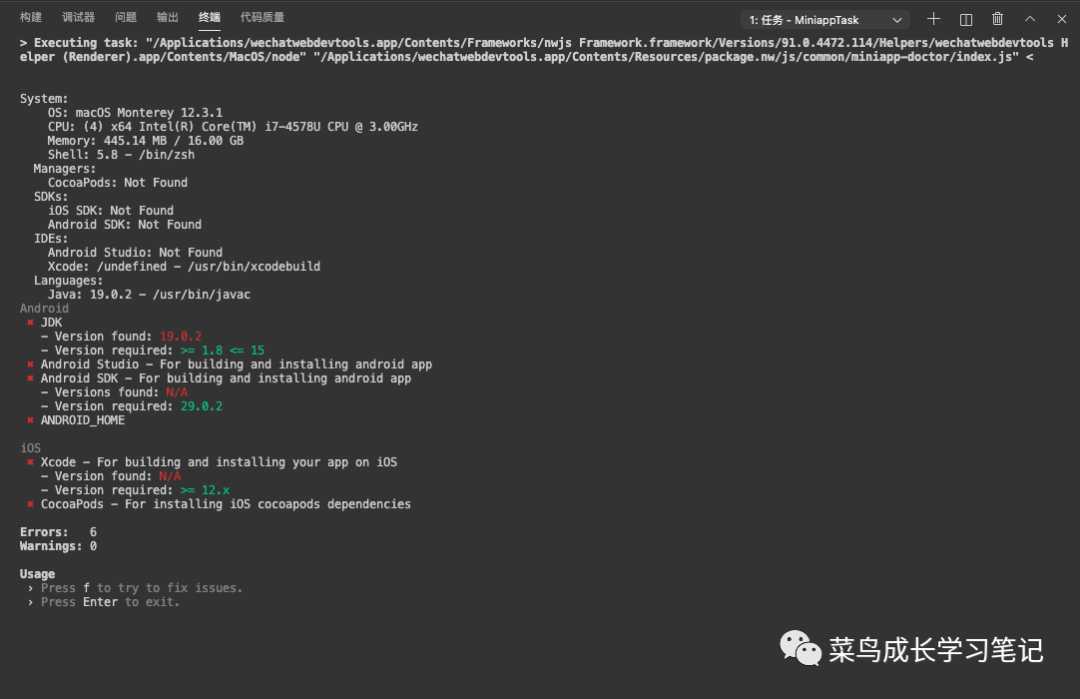Click the 'Android SDK: Not Found' line
The width and height of the screenshot is (1080, 699).
(125, 225)
